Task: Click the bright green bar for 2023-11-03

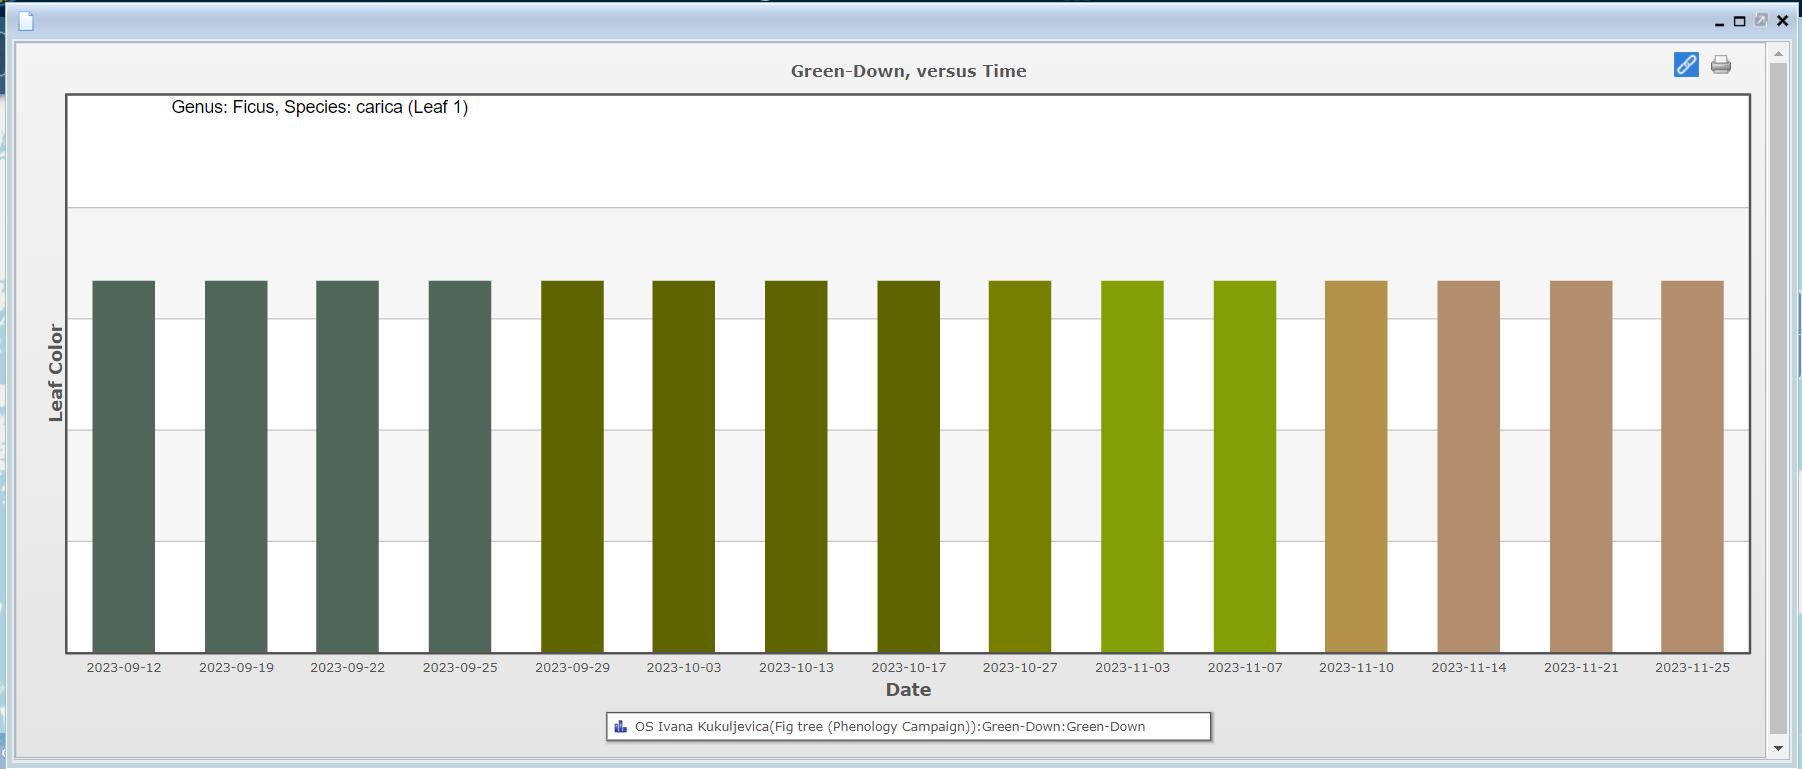Action: pyautogui.click(x=1132, y=466)
